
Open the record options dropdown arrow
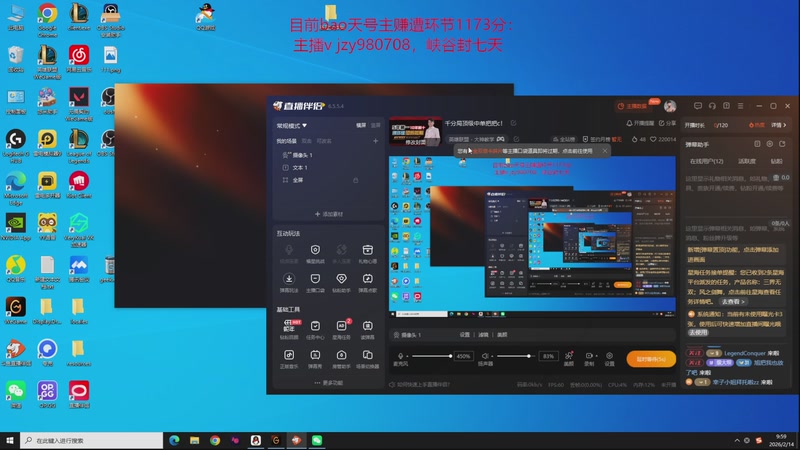[596, 356]
